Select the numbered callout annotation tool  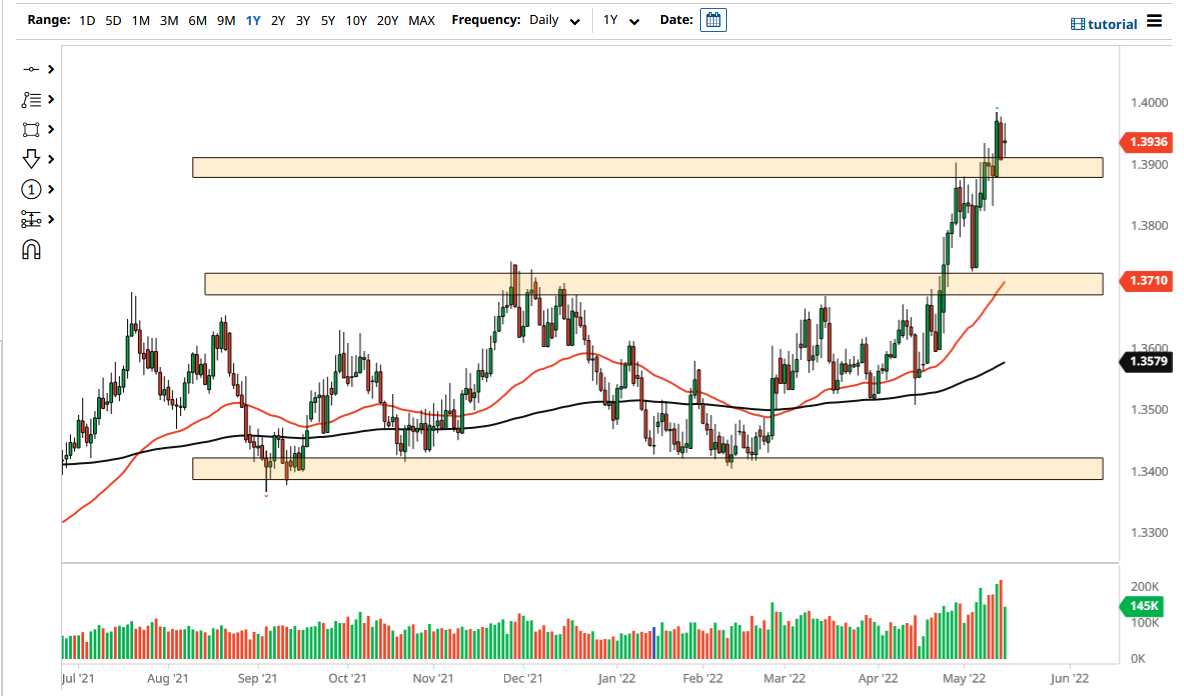pos(30,189)
